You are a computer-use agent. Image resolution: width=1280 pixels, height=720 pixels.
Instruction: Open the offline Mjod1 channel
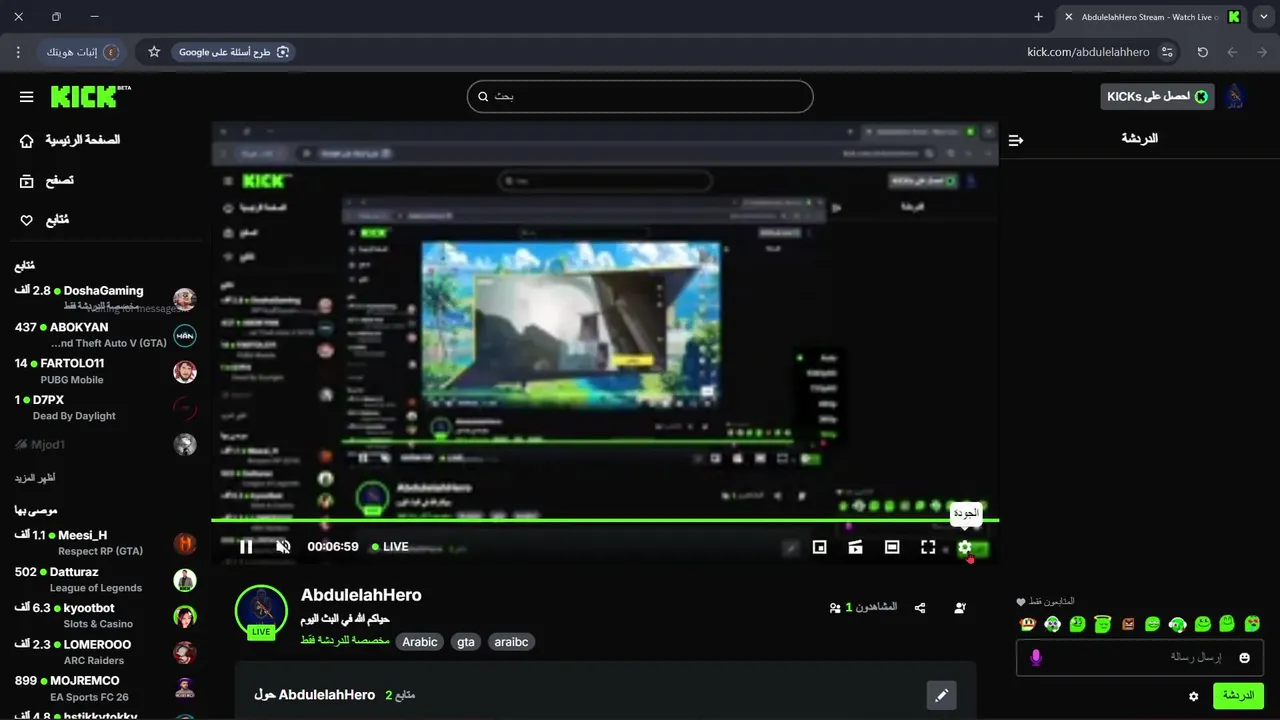(x=105, y=444)
